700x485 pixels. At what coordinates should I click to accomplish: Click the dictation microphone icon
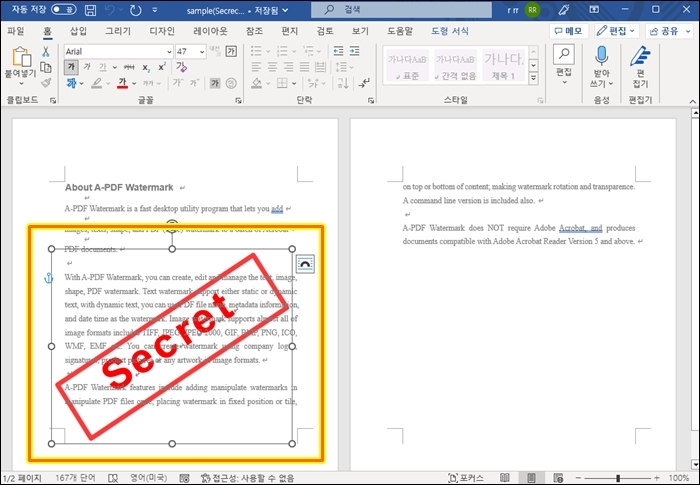pos(601,56)
